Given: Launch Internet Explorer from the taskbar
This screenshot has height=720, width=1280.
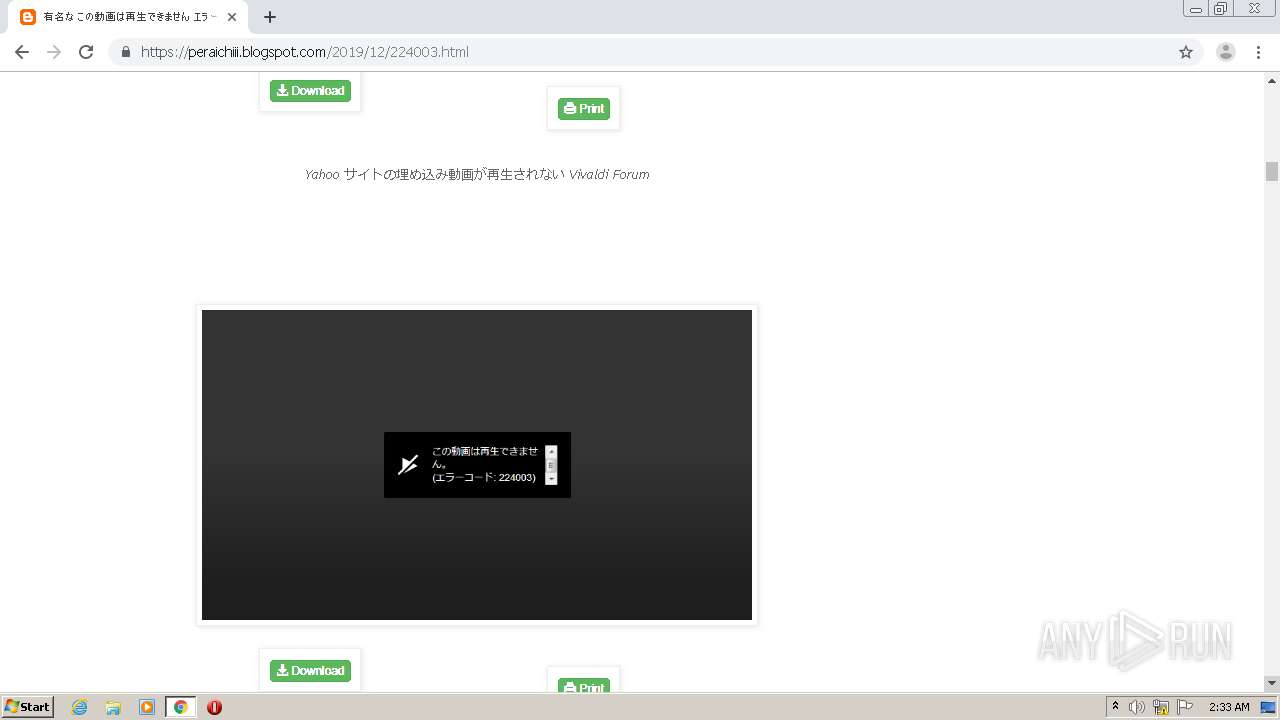Looking at the screenshot, I should pyautogui.click(x=80, y=707).
